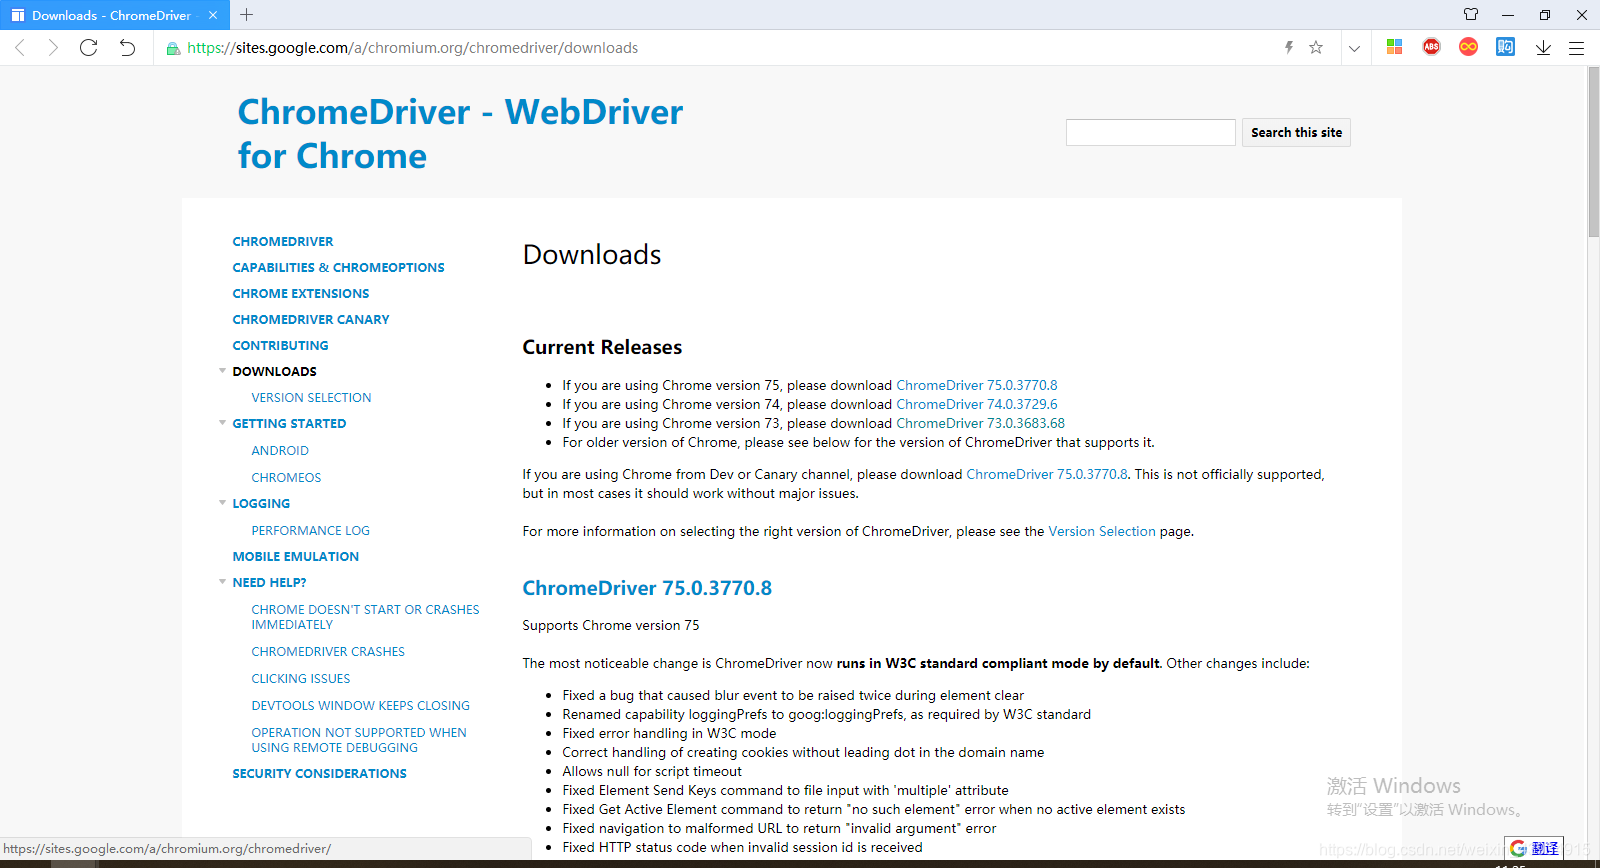Open DEVTOOLS WINDOW KEEPS CLOSING sub-item
Viewport: 1600px width, 868px height.
[x=360, y=706]
